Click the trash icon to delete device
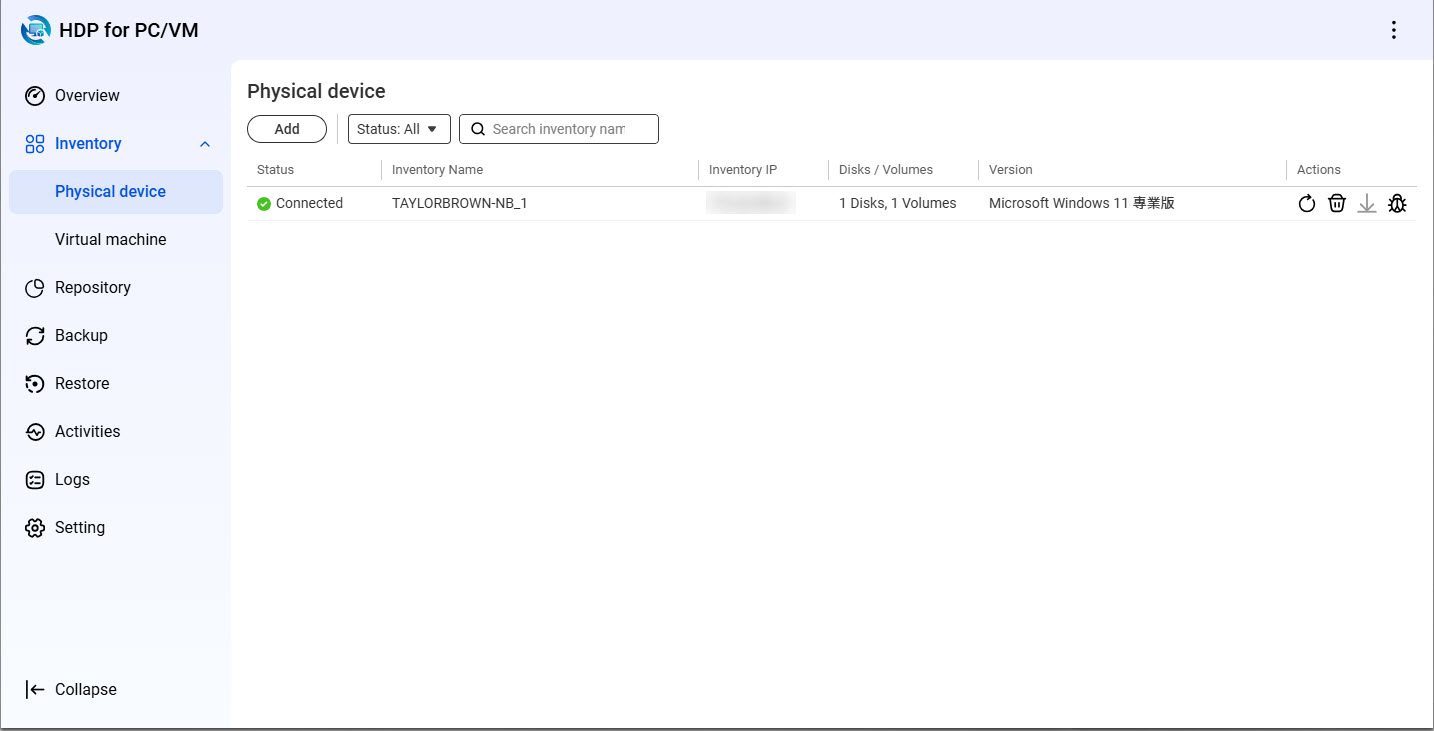1434x731 pixels. click(x=1336, y=204)
